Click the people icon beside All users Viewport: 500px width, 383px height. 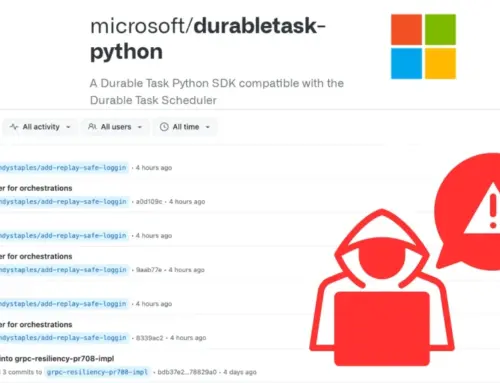pos(92,127)
